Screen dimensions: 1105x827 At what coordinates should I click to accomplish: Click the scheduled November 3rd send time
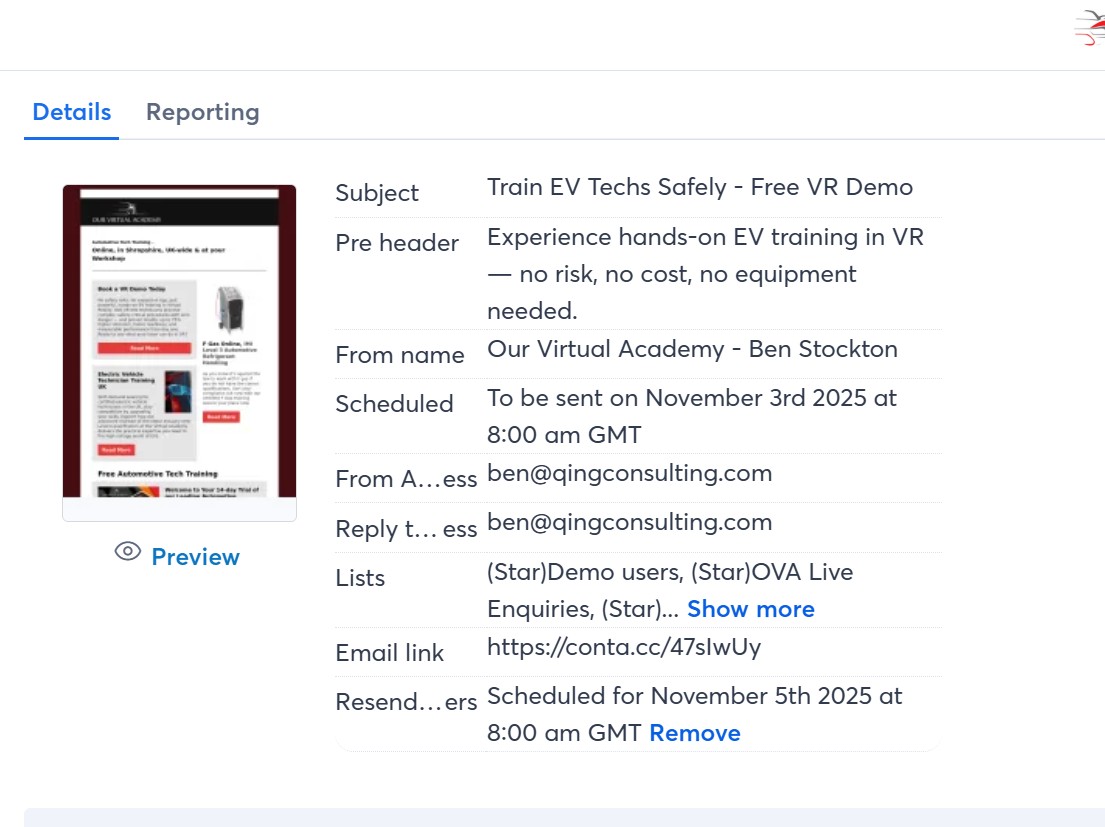click(x=691, y=416)
